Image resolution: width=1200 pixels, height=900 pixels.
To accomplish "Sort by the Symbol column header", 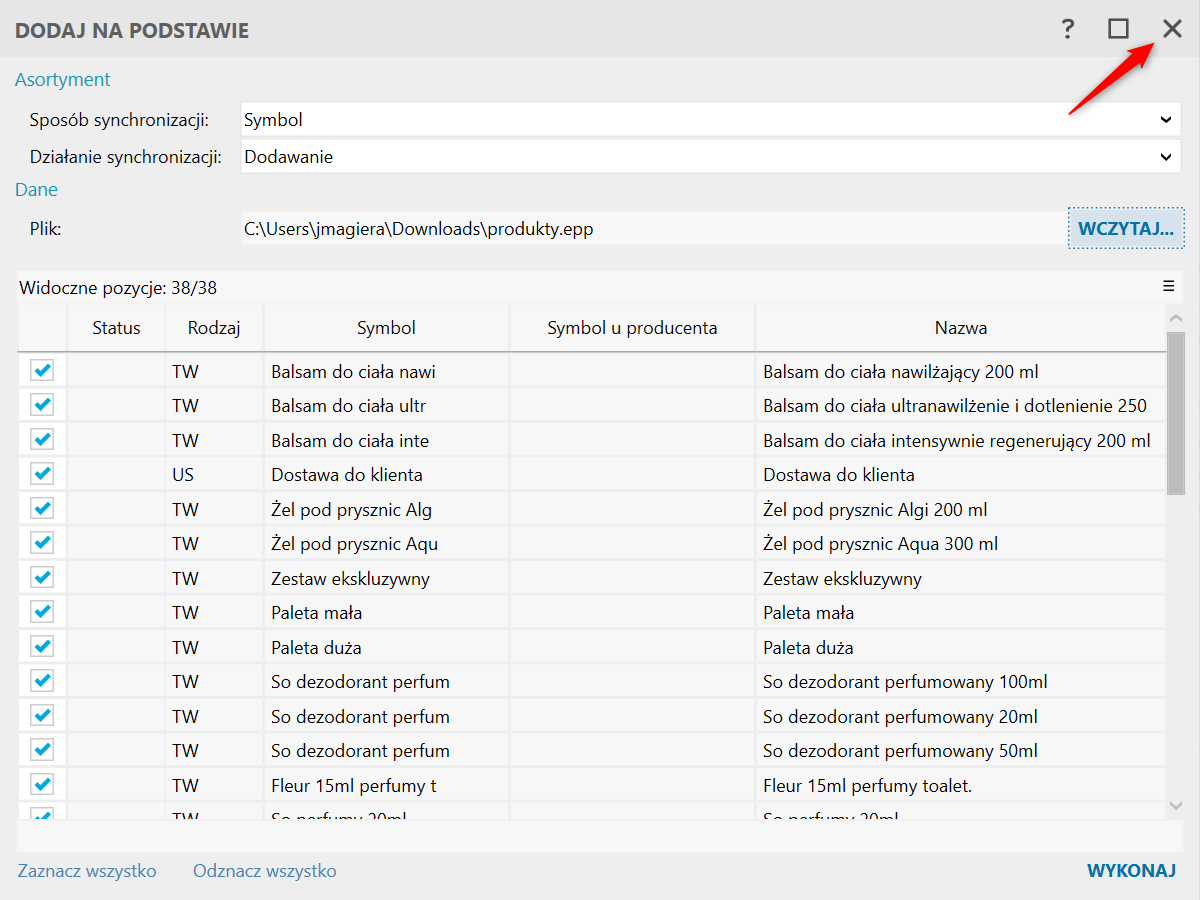I will pos(386,328).
